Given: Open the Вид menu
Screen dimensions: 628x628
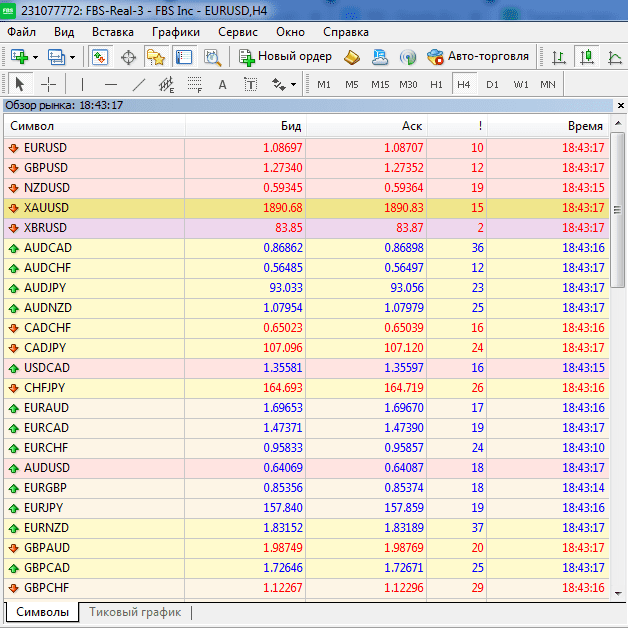Looking at the screenshot, I should tap(64, 32).
